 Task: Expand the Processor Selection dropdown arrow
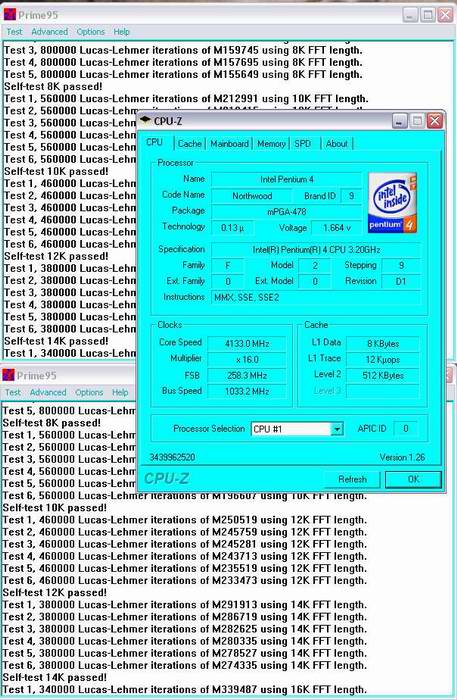point(337,429)
